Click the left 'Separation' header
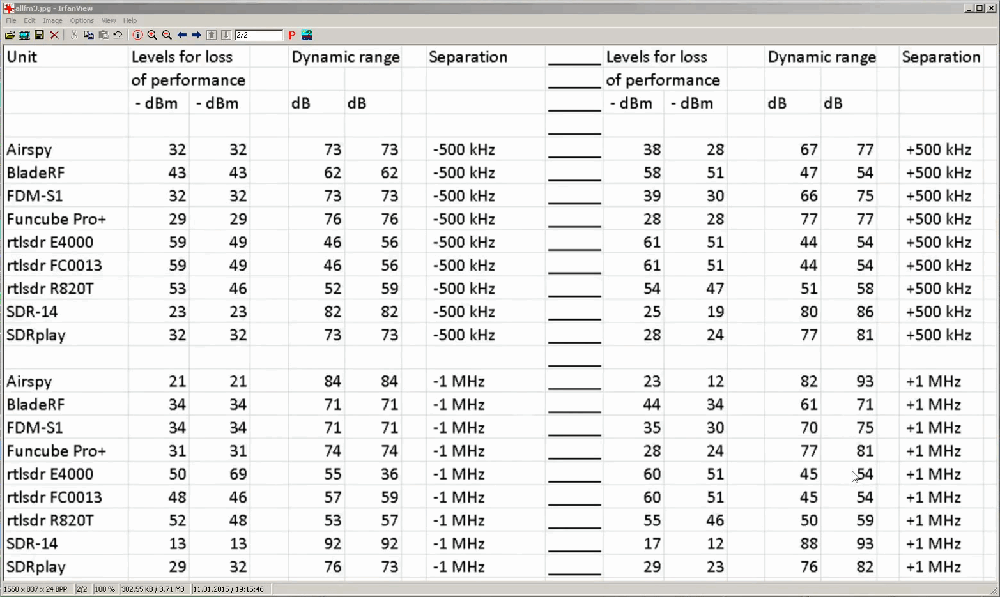Image resolution: width=1000 pixels, height=597 pixels. (x=467, y=57)
